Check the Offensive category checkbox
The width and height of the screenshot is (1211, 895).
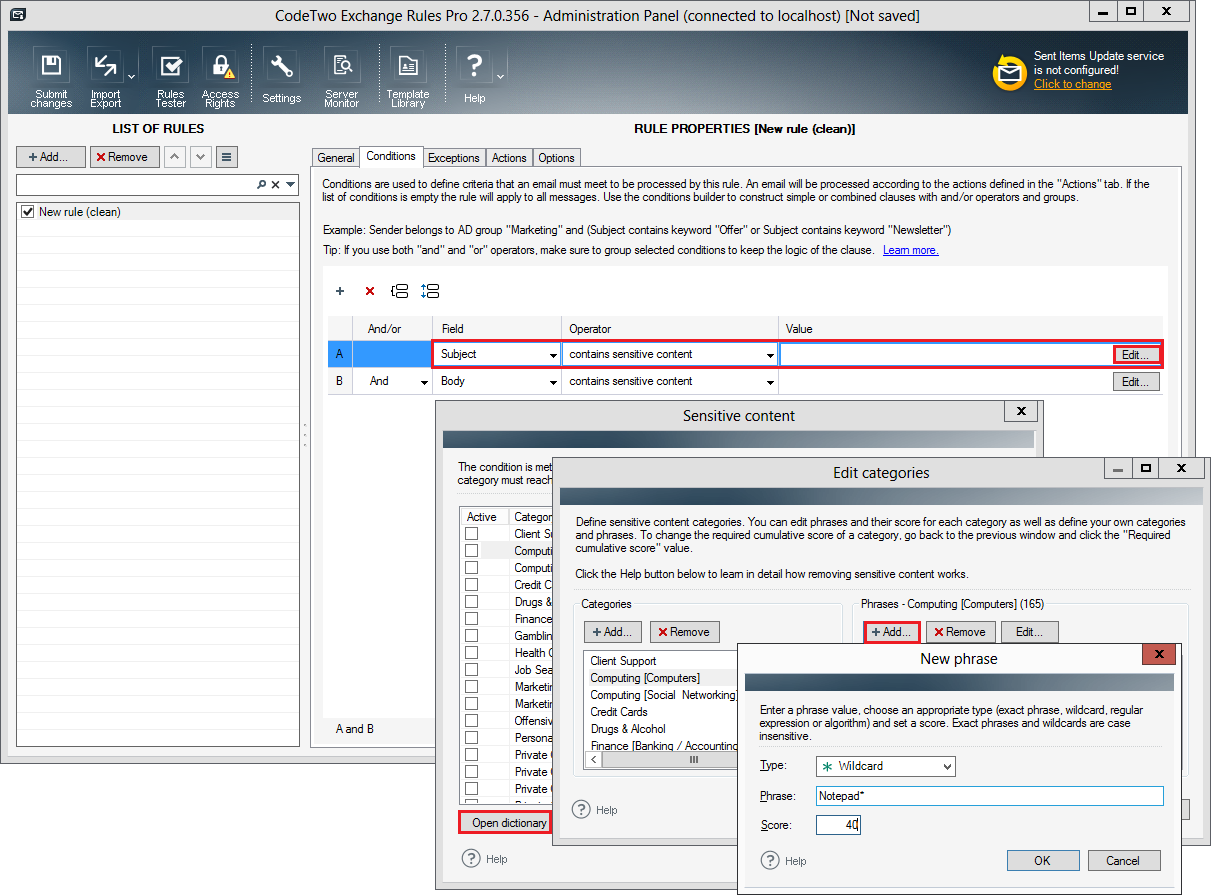(471, 721)
